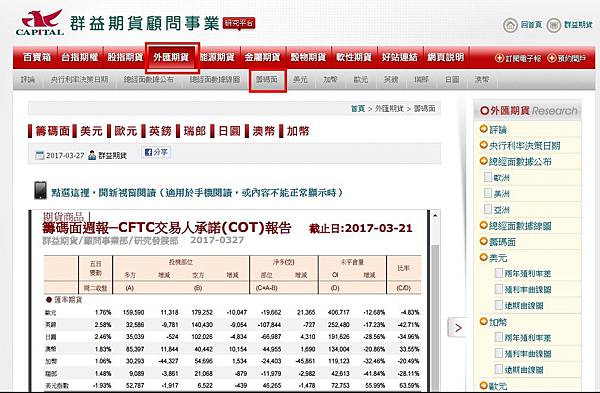Open the 軟性期貨 menu
The image size is (600, 393).
point(354,57)
